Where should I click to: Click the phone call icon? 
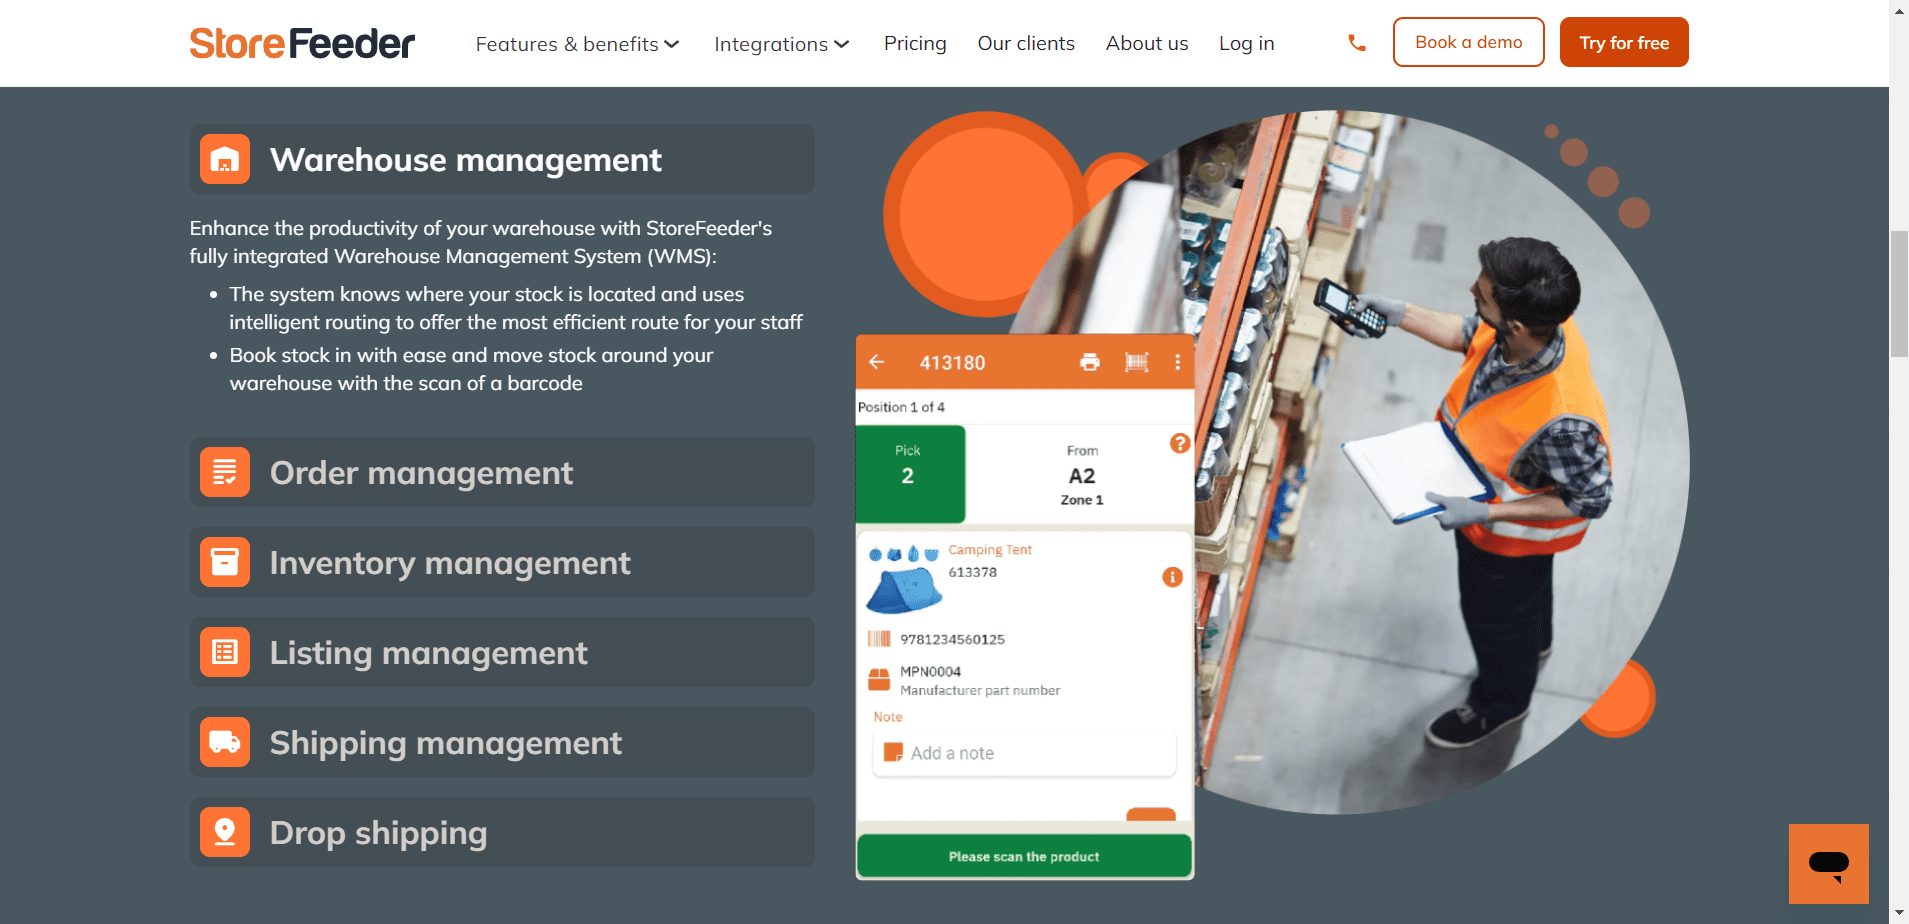coord(1357,43)
